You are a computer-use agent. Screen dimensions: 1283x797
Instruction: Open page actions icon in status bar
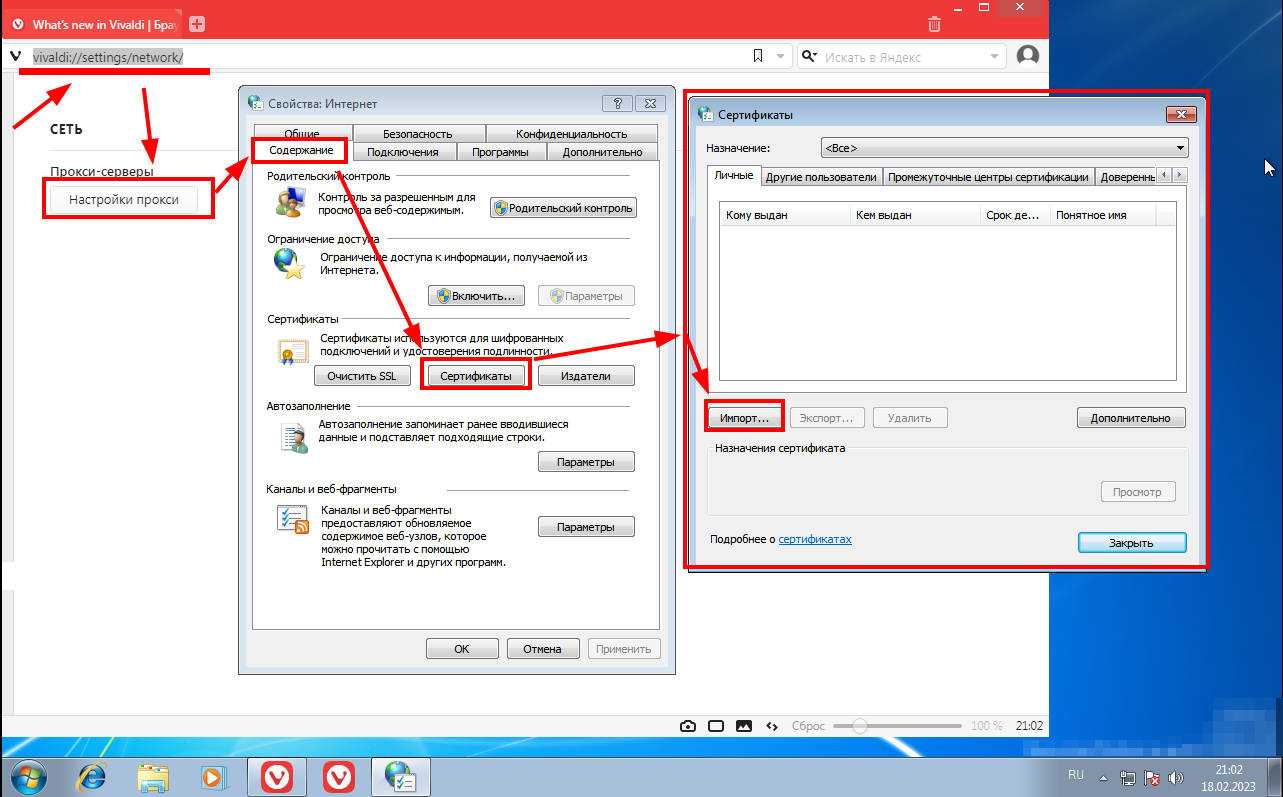[771, 726]
